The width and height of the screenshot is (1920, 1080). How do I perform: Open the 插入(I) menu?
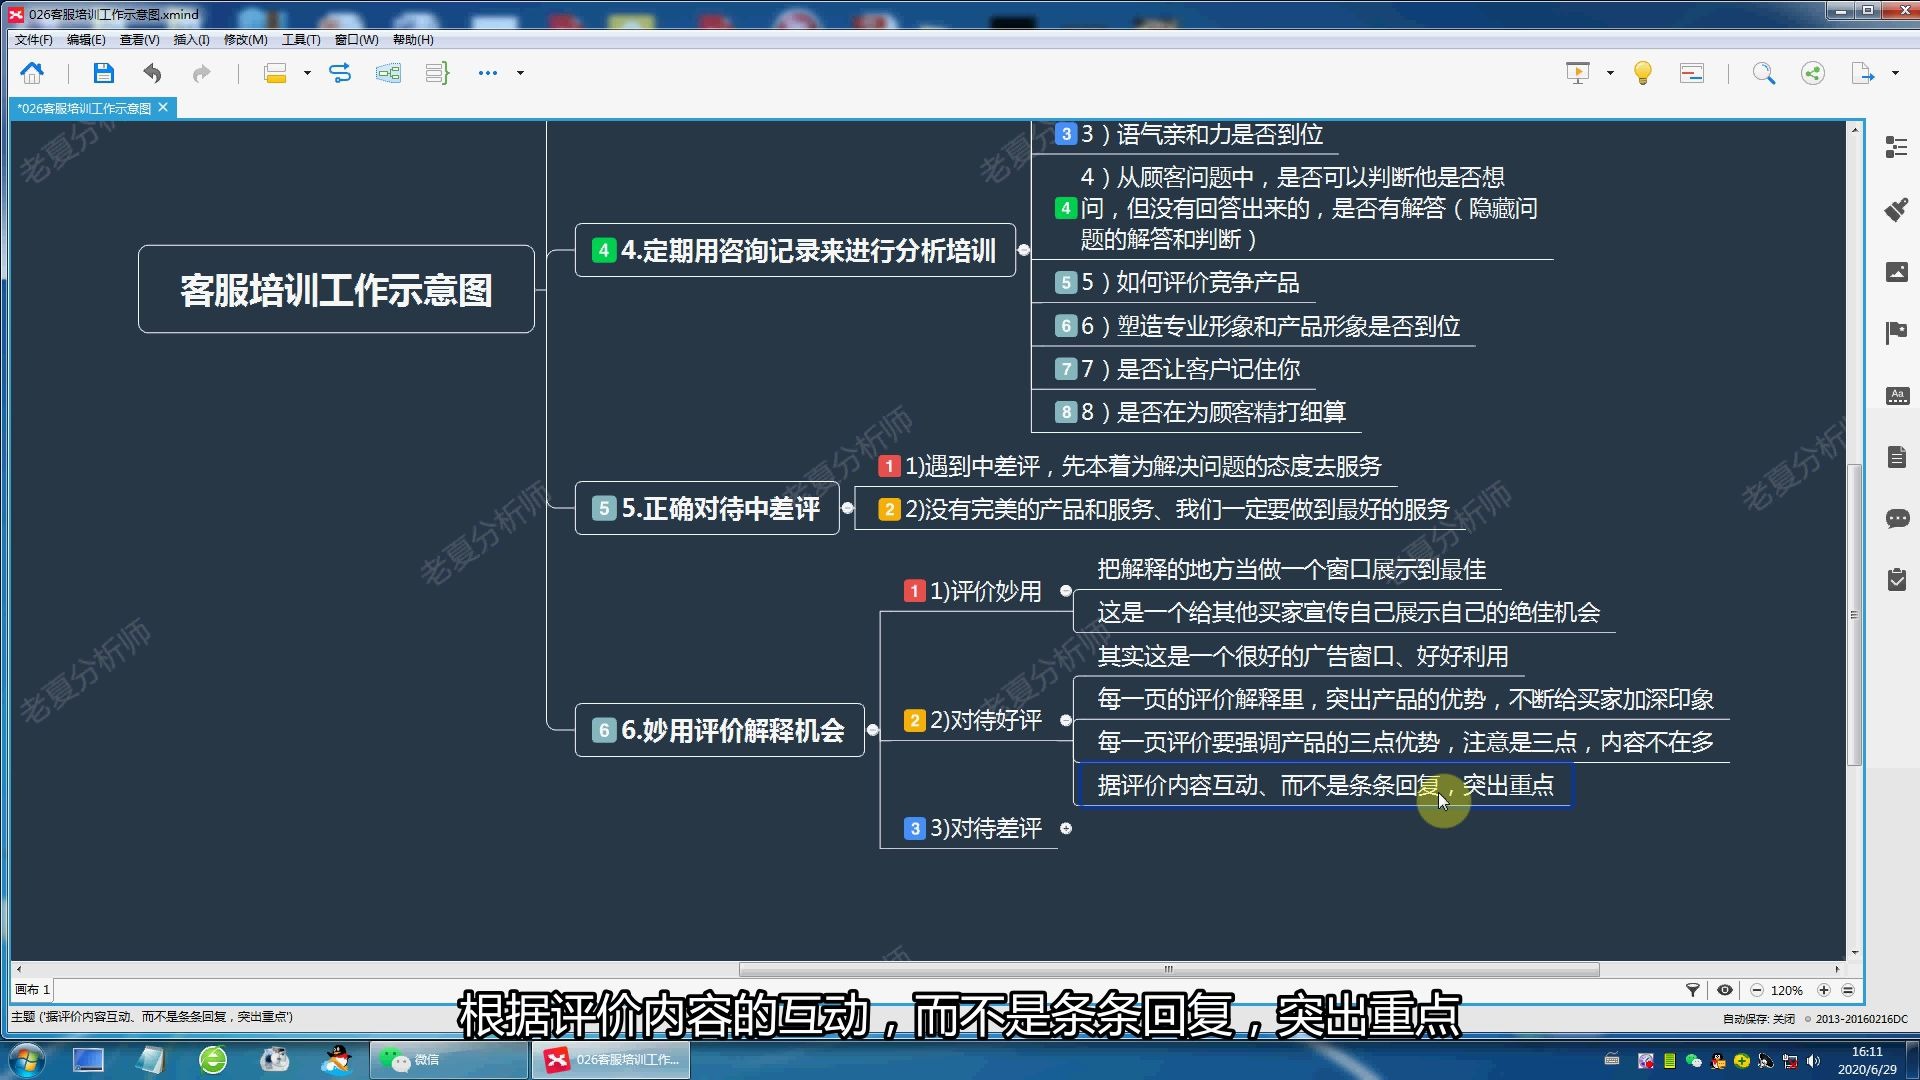(x=191, y=40)
